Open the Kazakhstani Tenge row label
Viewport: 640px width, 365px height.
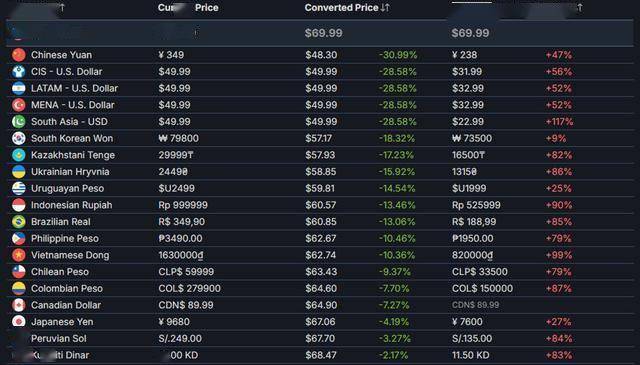73,155
